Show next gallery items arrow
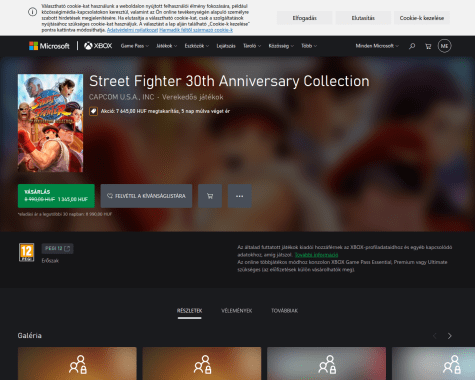The image size is (475, 380). click(450, 336)
